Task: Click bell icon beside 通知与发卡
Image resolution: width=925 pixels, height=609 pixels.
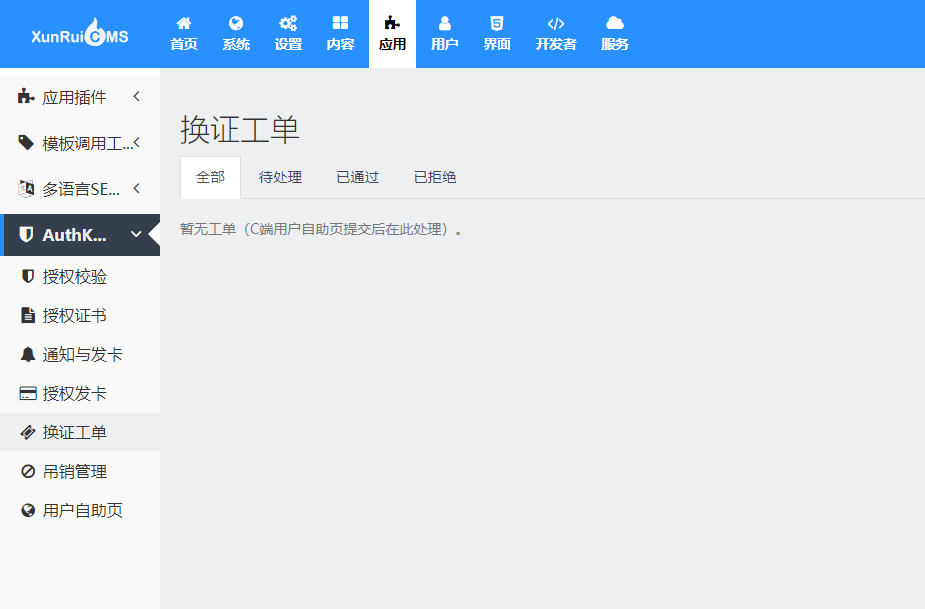Action: [28, 354]
